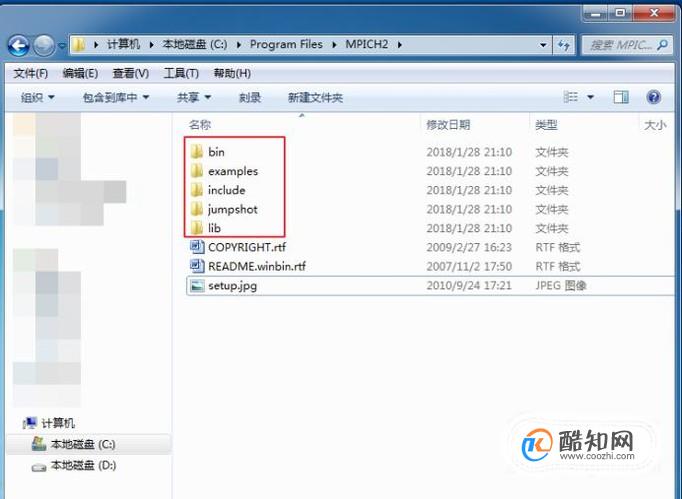Viewport: 682px width, 499px height.
Task: Click the Back navigation arrow button
Action: pos(19,45)
